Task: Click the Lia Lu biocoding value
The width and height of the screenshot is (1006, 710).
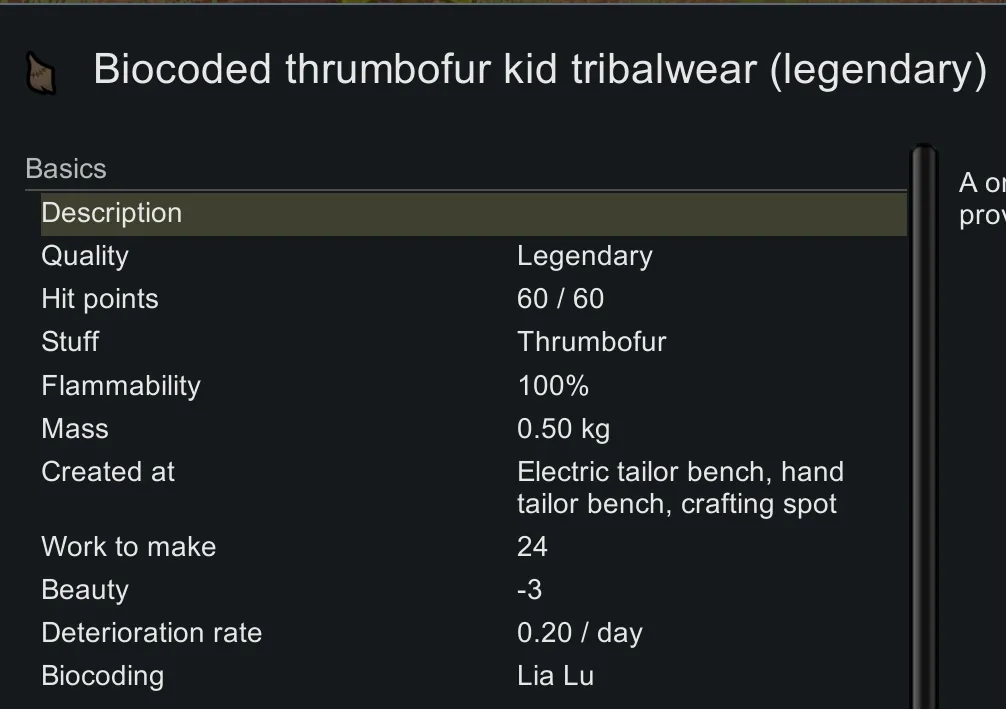Action: click(555, 676)
